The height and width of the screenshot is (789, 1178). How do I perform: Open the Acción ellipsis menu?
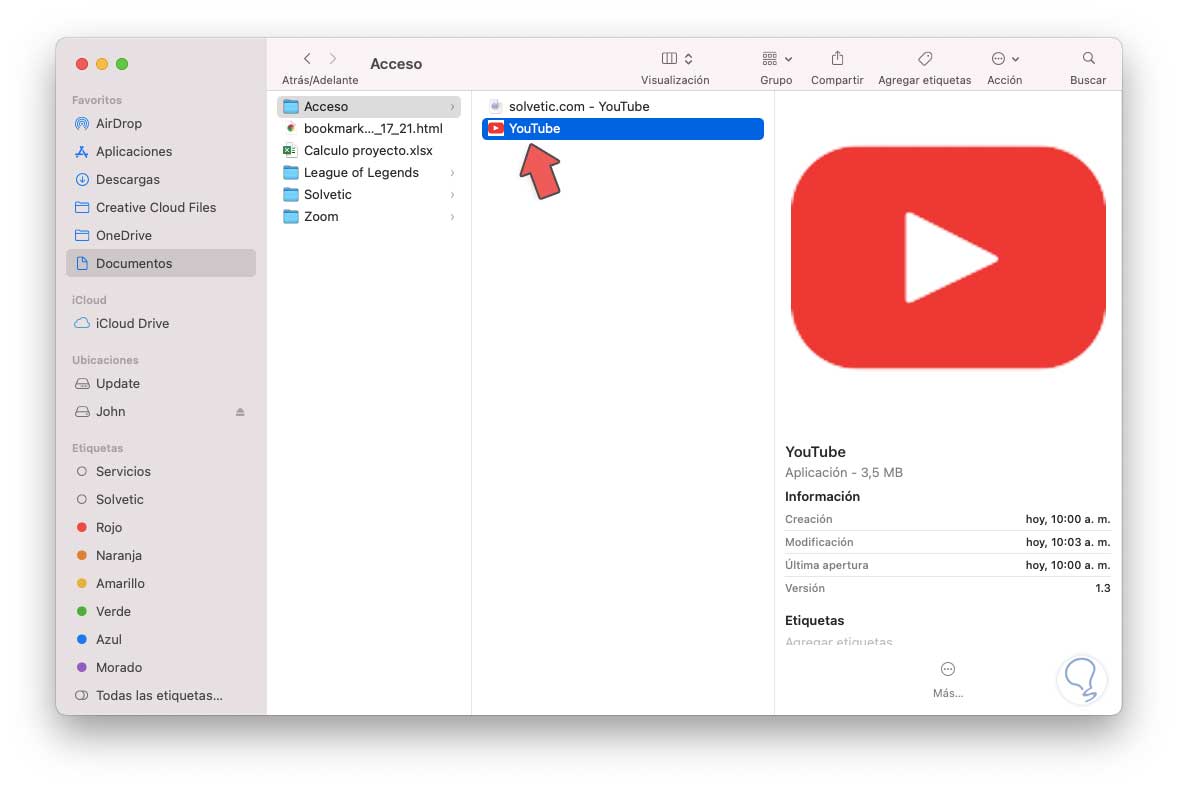click(x=1004, y=59)
